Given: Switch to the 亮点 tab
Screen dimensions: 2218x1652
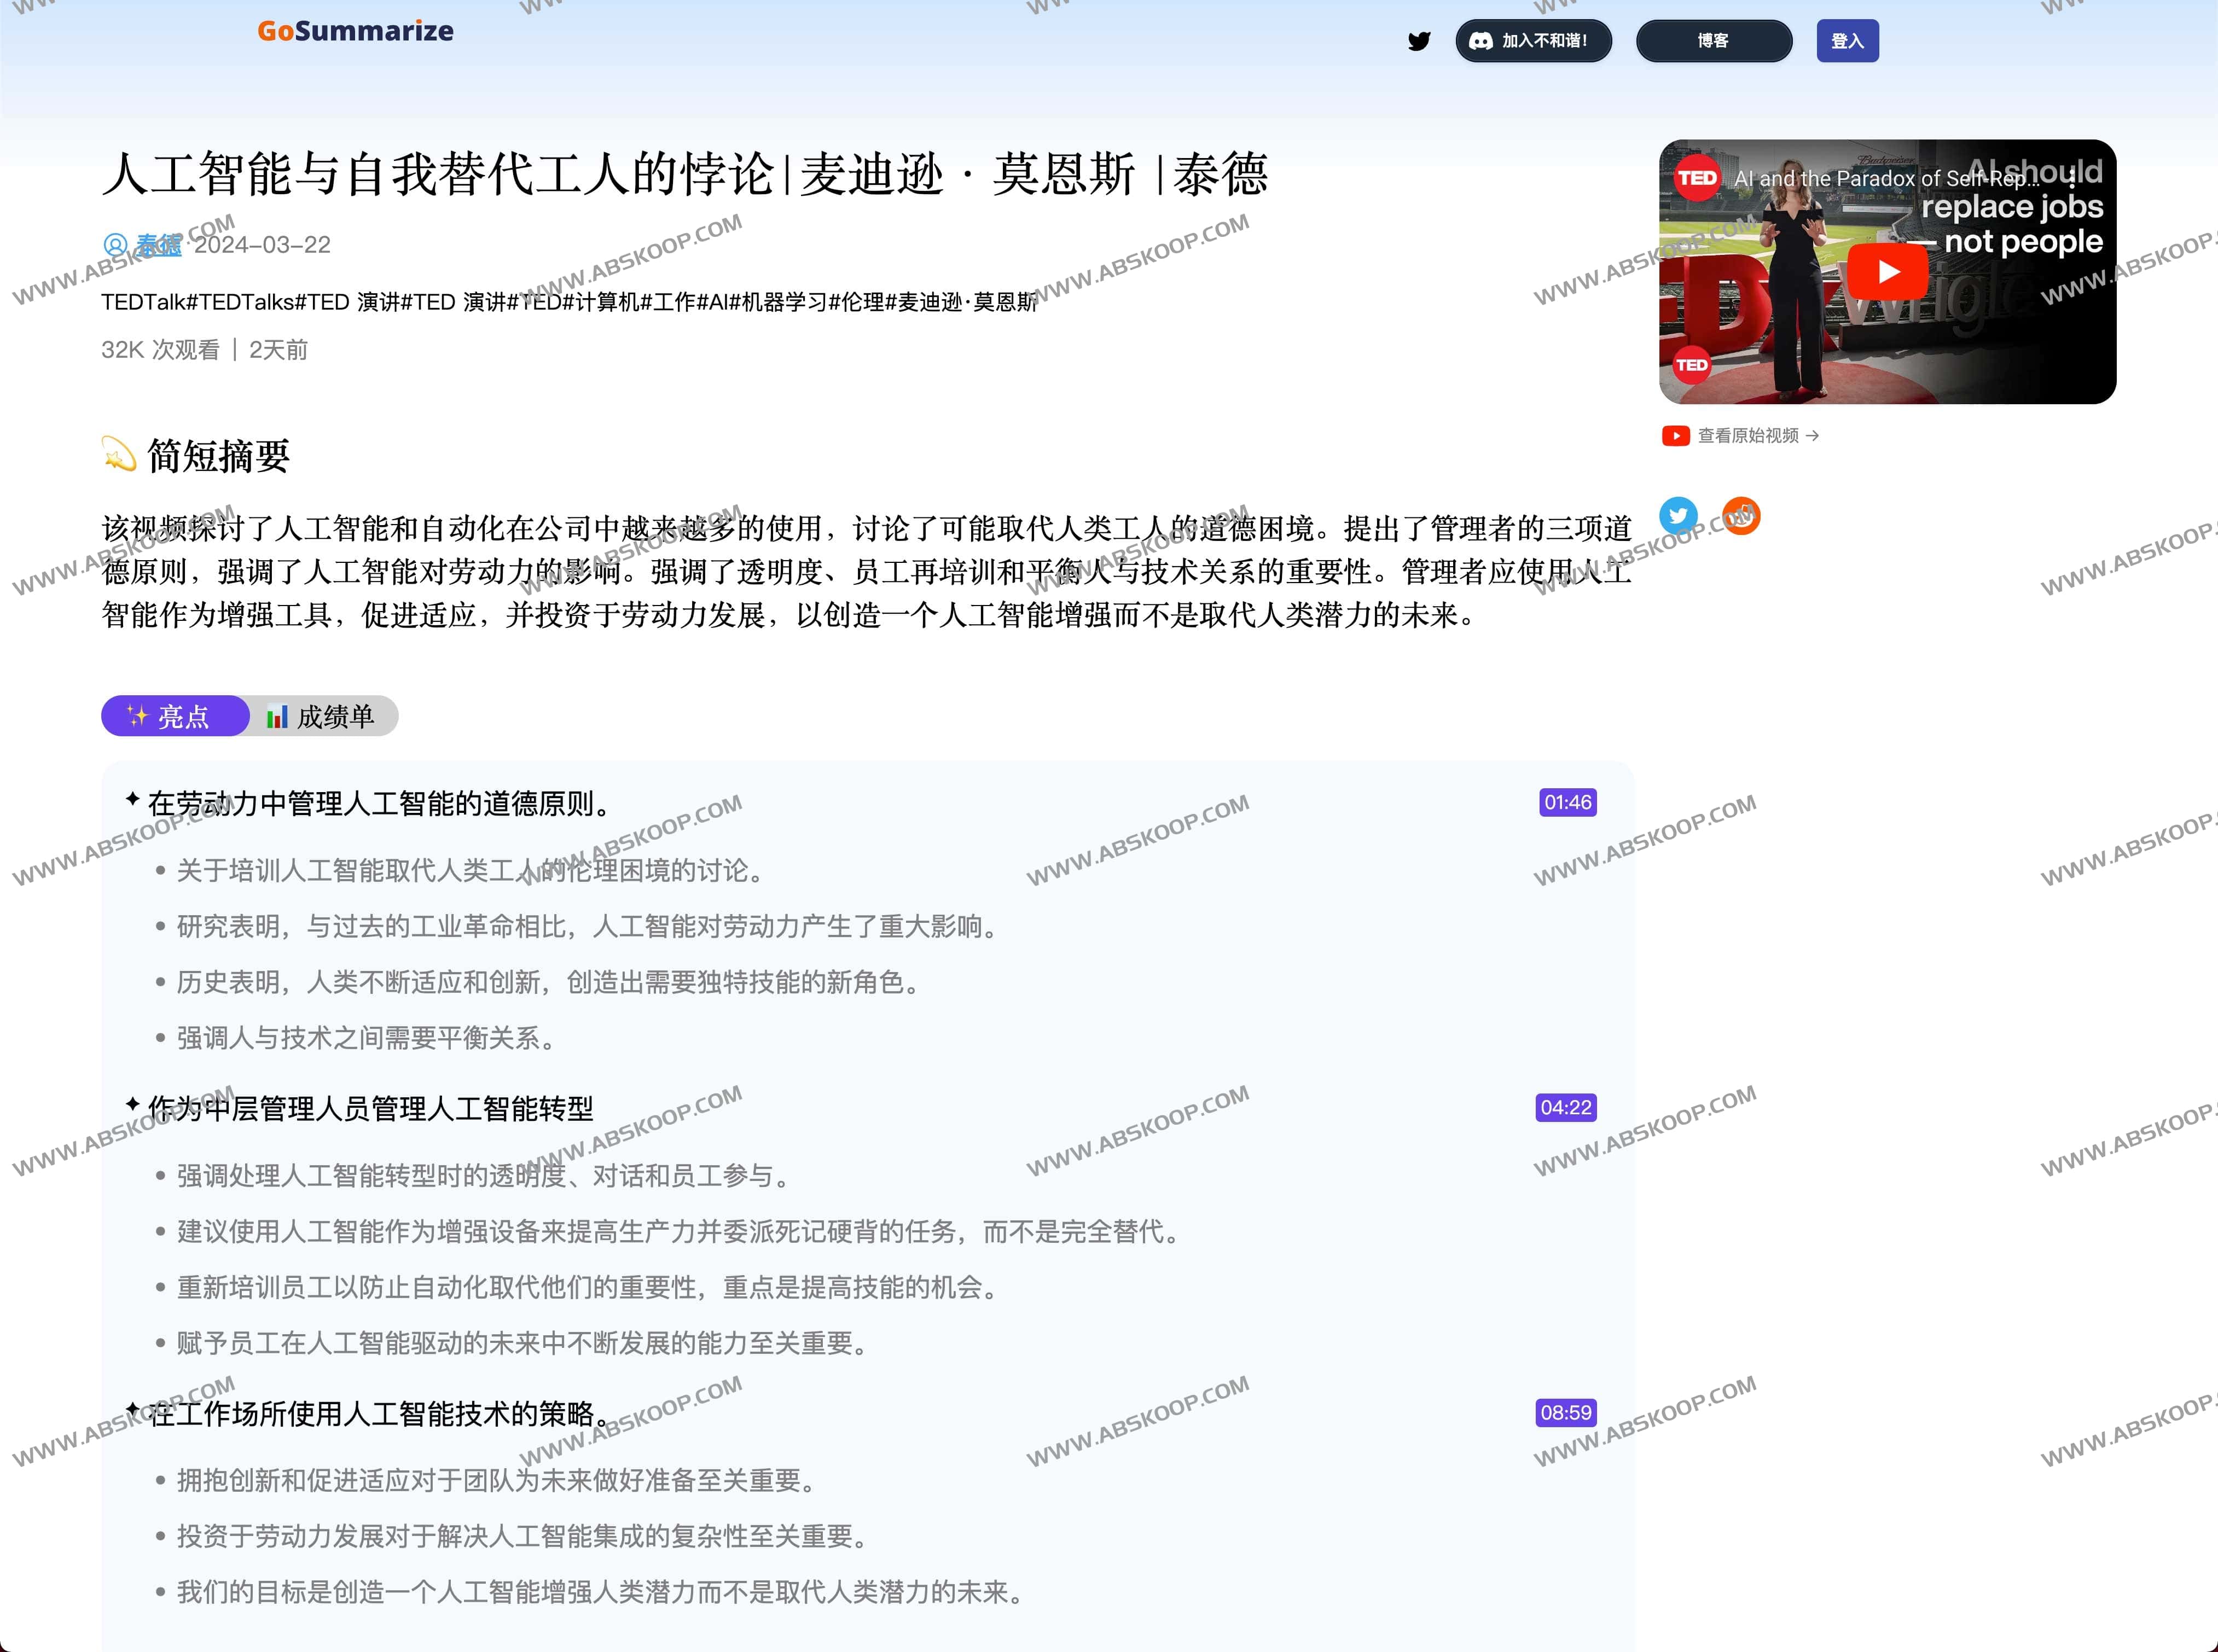Looking at the screenshot, I should pyautogui.click(x=175, y=716).
